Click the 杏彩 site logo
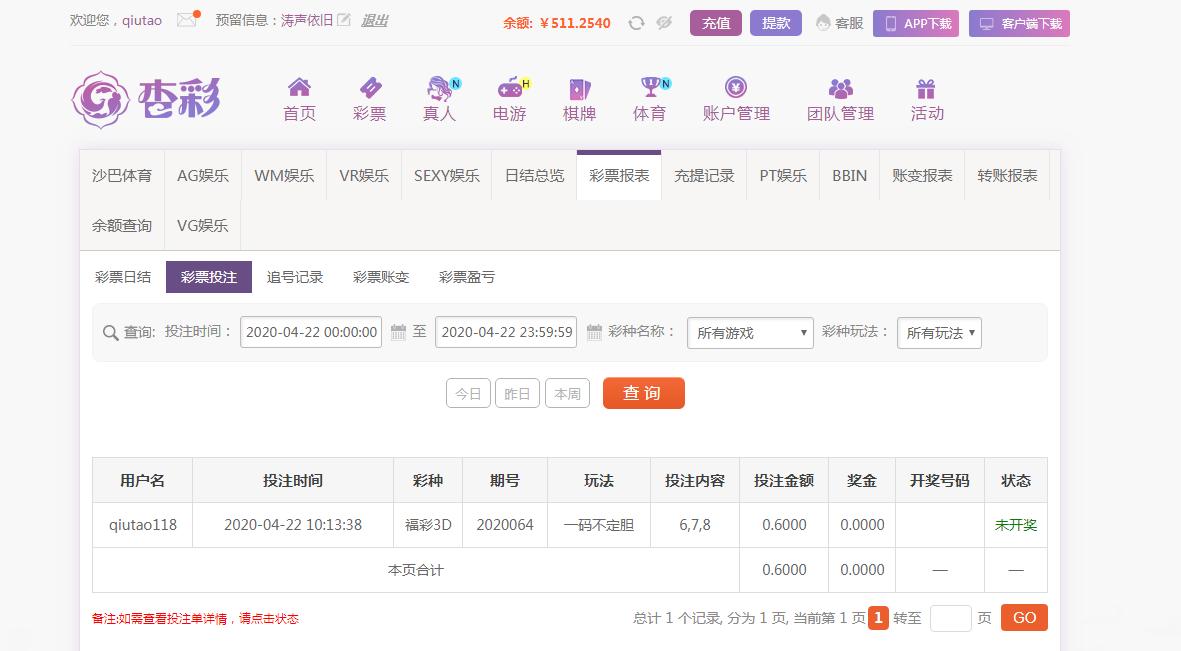The height and width of the screenshot is (651, 1181). click(x=146, y=99)
